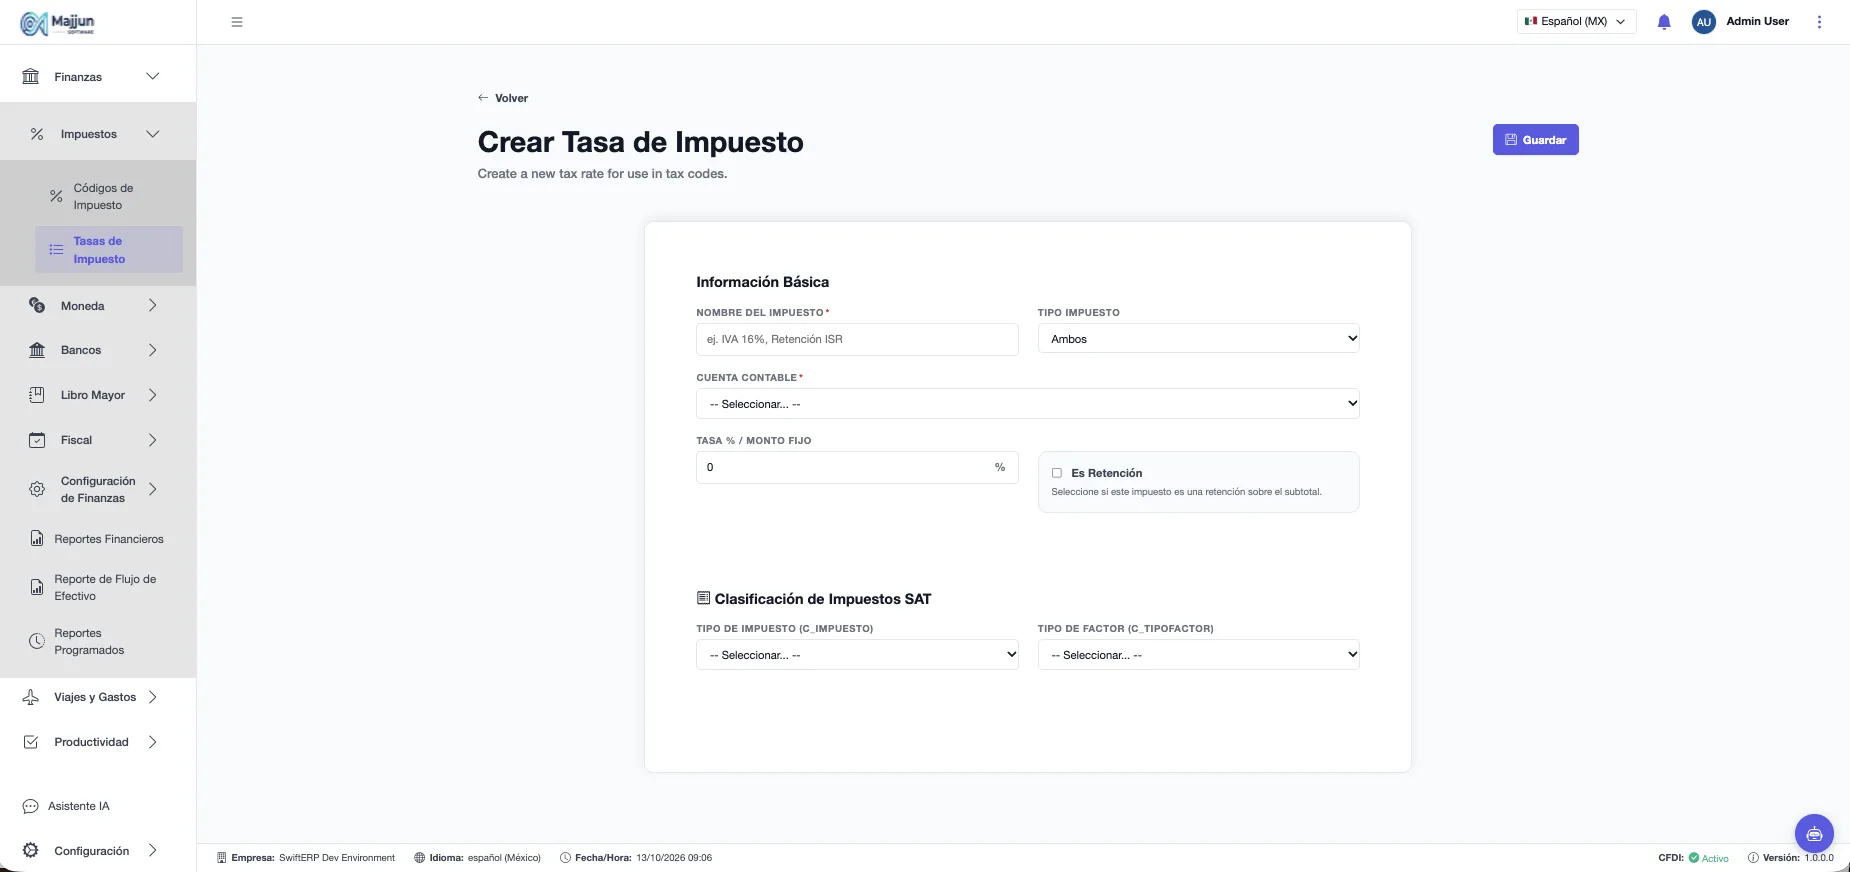1850x872 pixels.
Task: Click the Productividad checkbox icon
Action: [31, 742]
